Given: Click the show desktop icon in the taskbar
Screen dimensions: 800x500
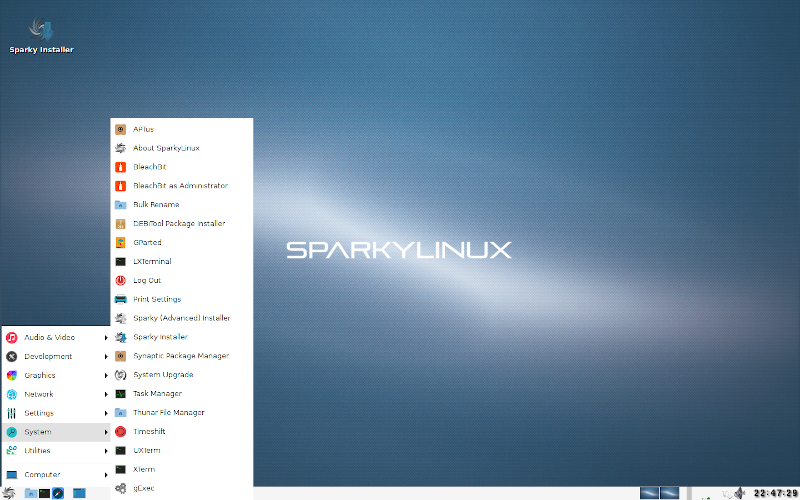Looking at the screenshot, I should tap(79, 493).
